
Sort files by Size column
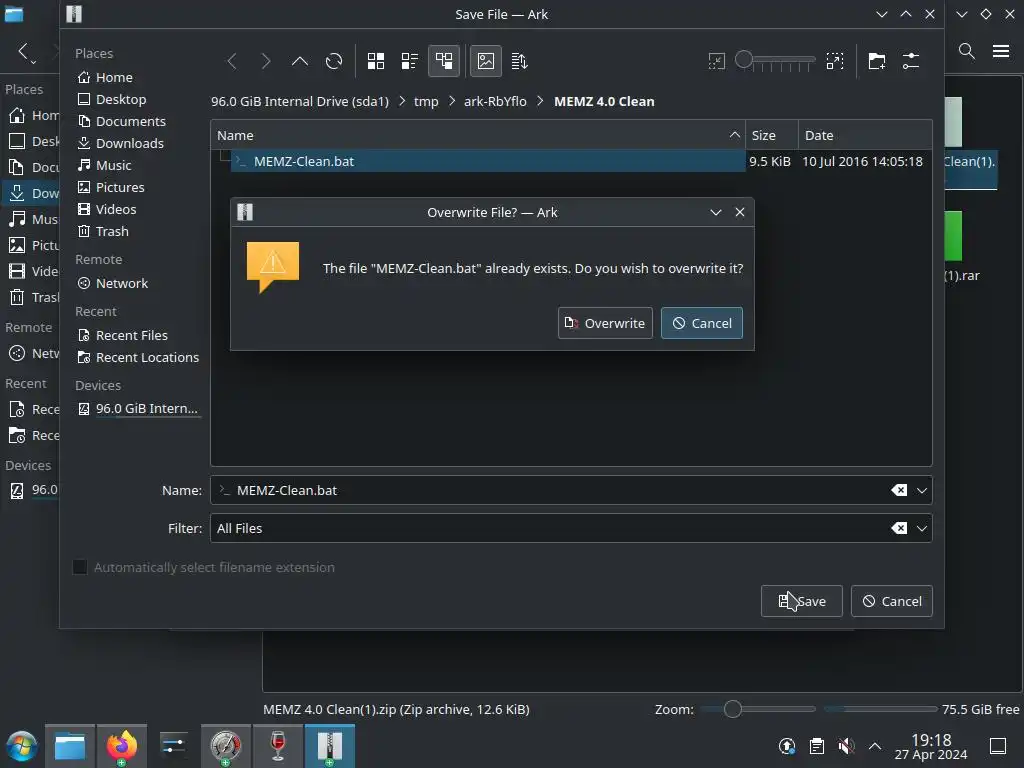click(x=772, y=135)
